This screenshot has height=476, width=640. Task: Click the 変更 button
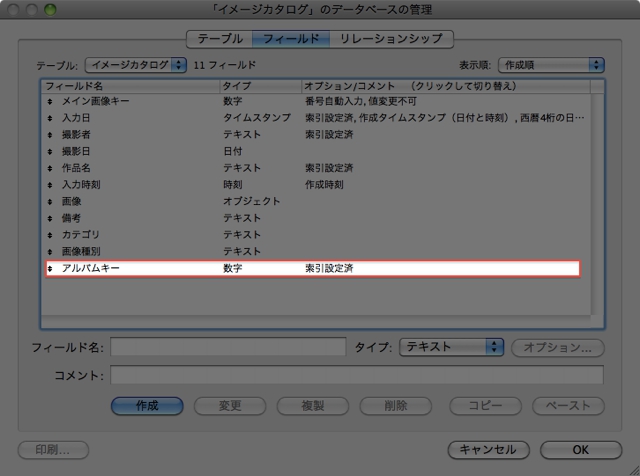click(230, 406)
